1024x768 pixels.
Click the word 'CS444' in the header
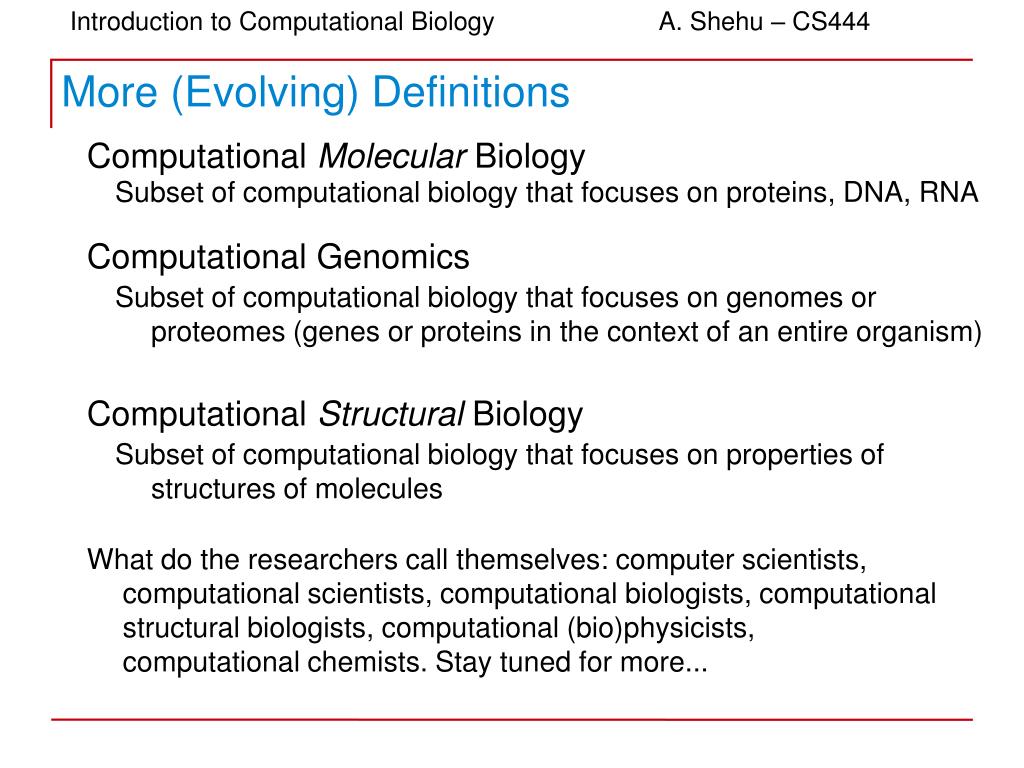coord(831,22)
